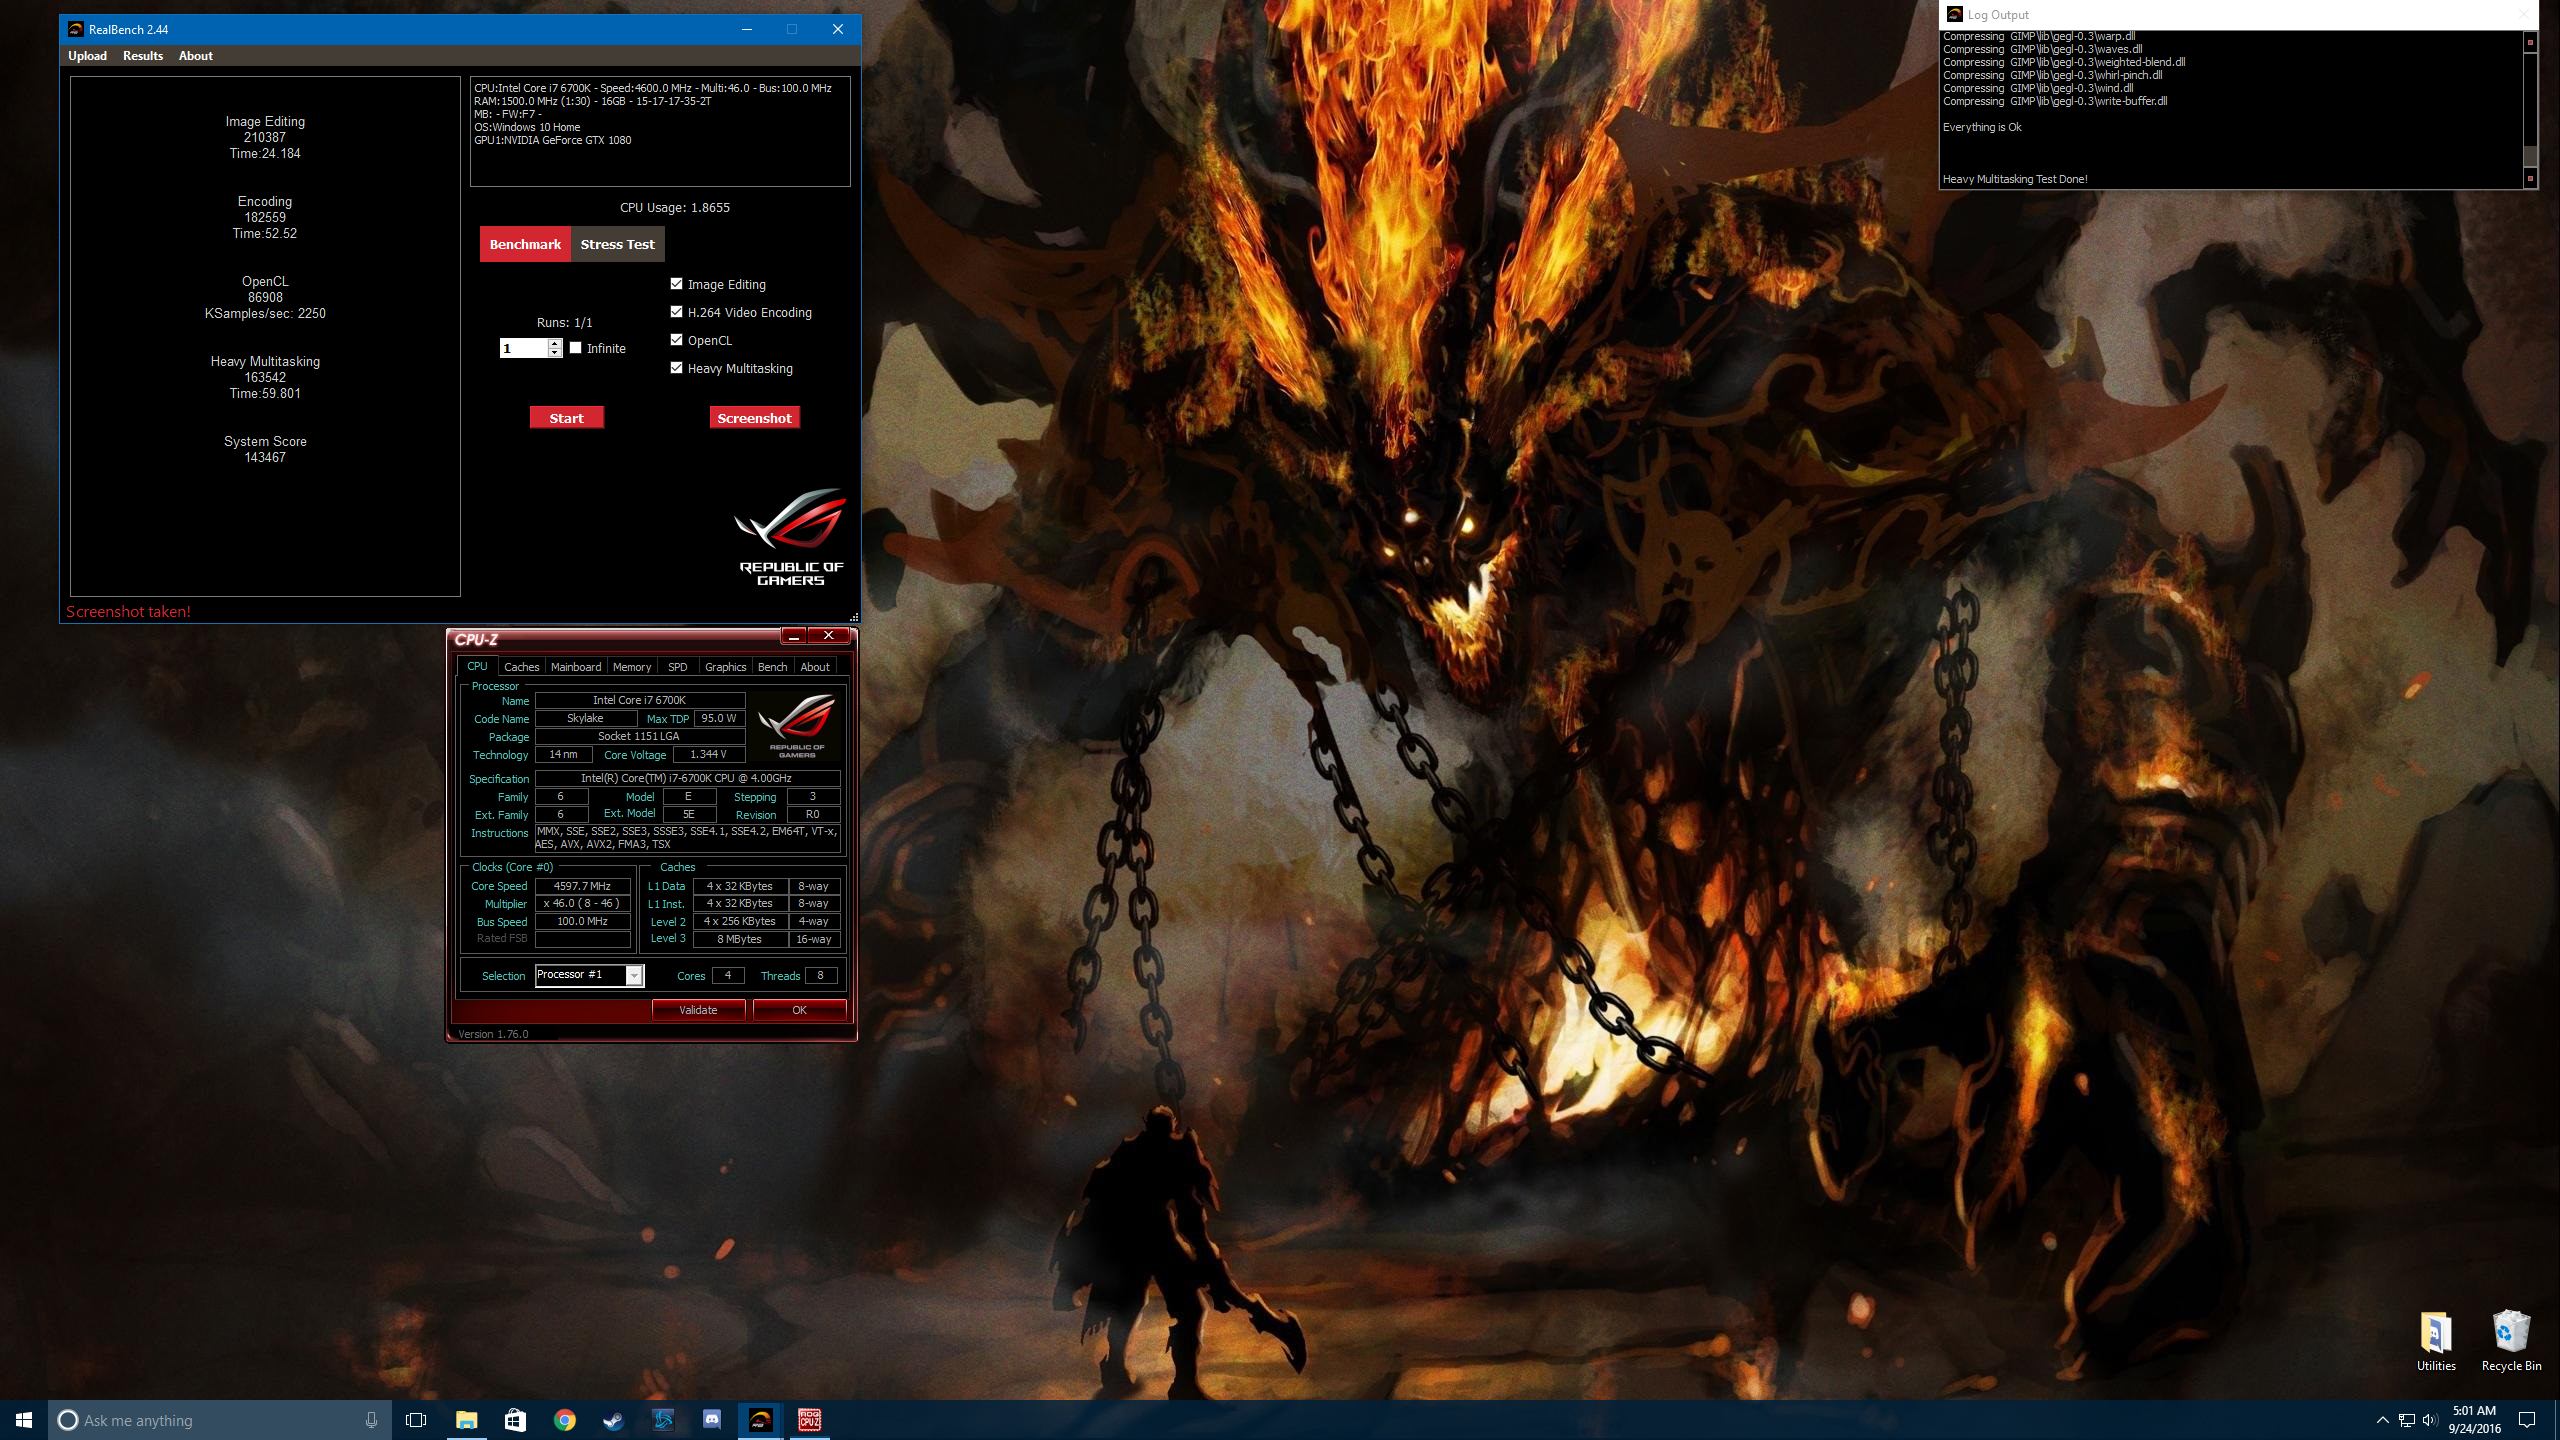Minimize the RealBench window
Screen dimensions: 2560x1440
coord(746,29)
